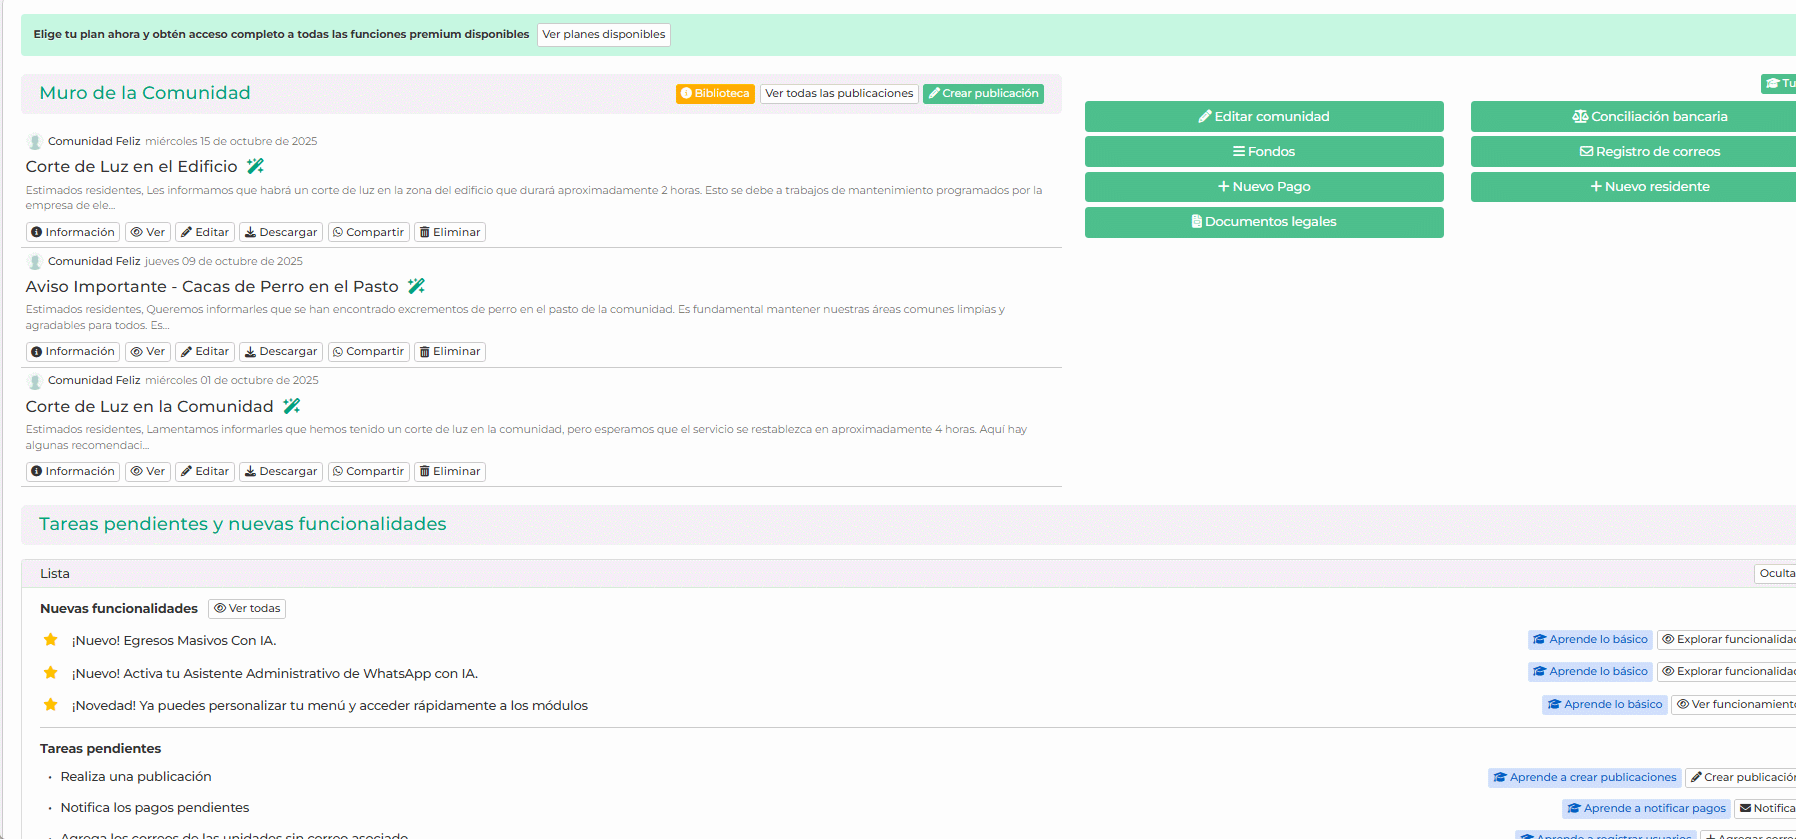
Task: Click Descargar for Cacas de Perro post
Action: pos(281,352)
